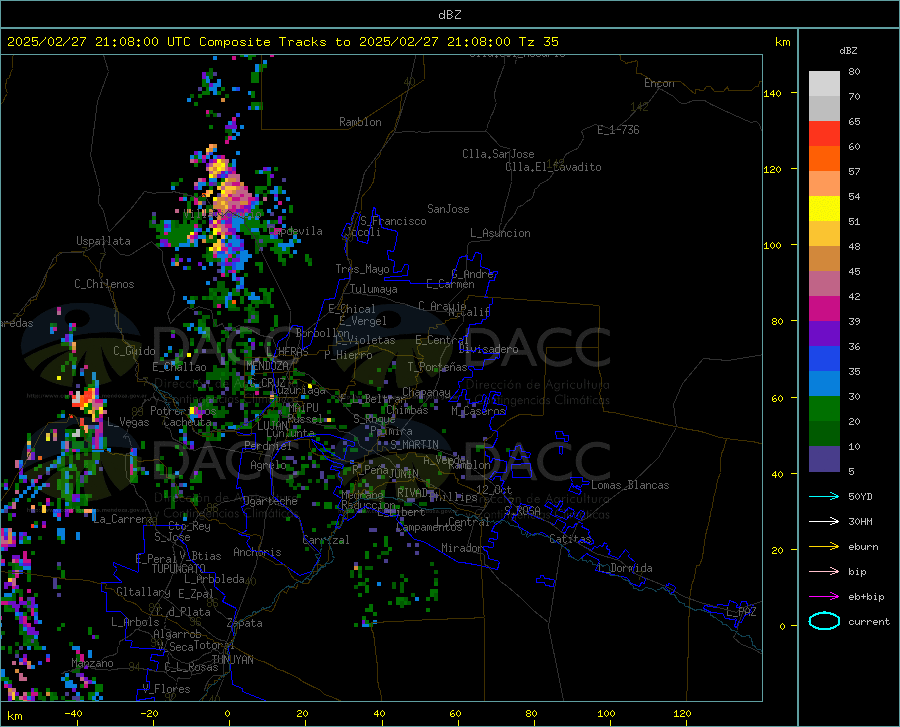
Task: Click the 'Zapata' map label
Action: pos(245,623)
